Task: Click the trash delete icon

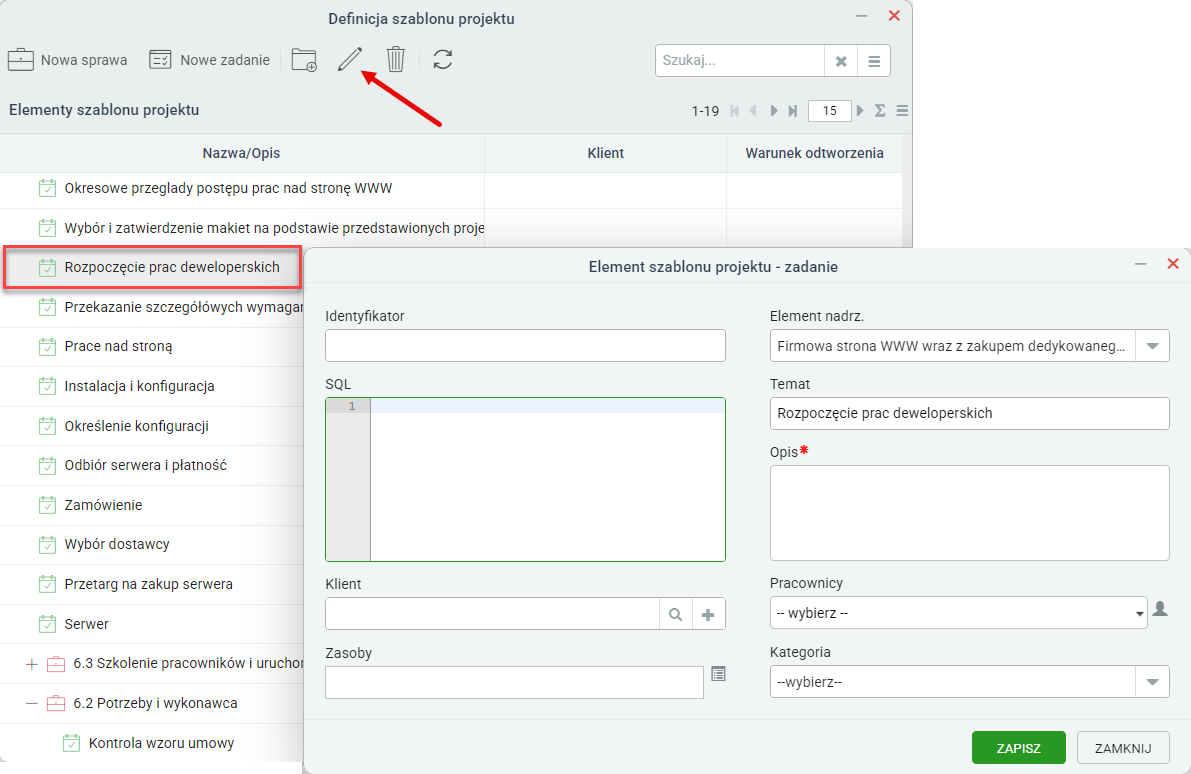Action: point(396,60)
